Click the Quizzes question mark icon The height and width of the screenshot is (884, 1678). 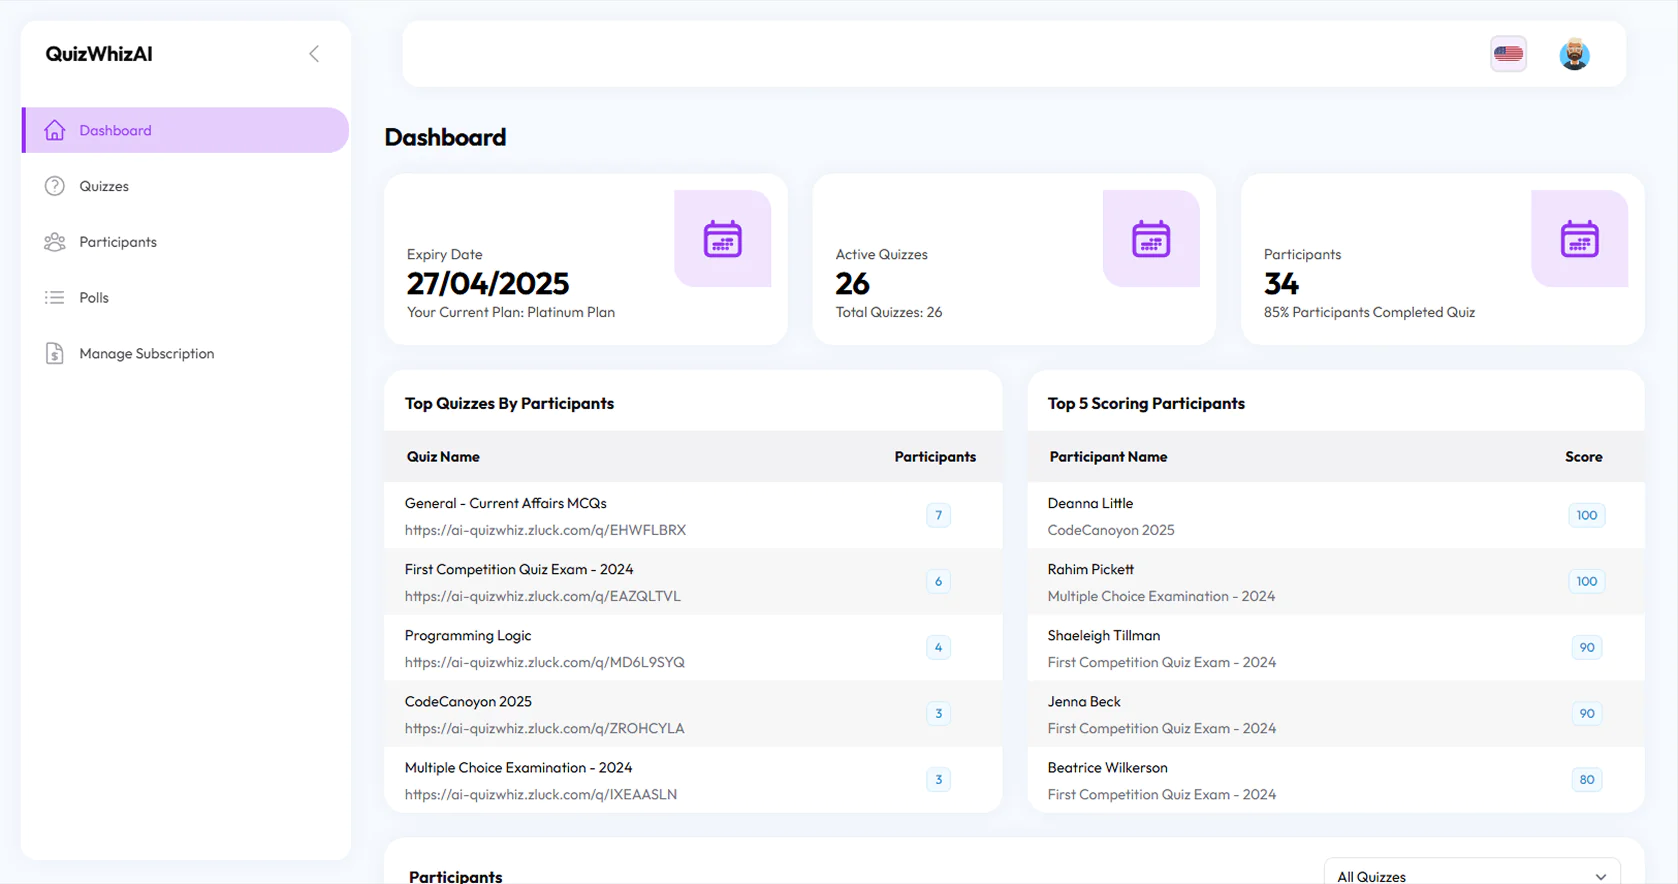pyautogui.click(x=55, y=186)
